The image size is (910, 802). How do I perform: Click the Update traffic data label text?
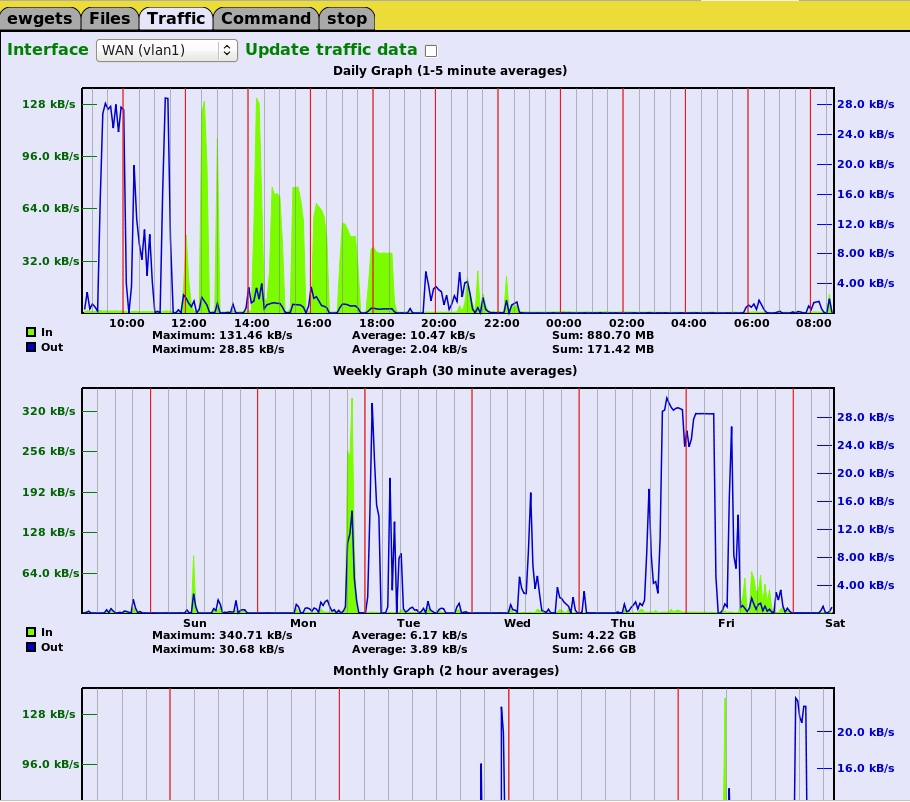(331, 50)
